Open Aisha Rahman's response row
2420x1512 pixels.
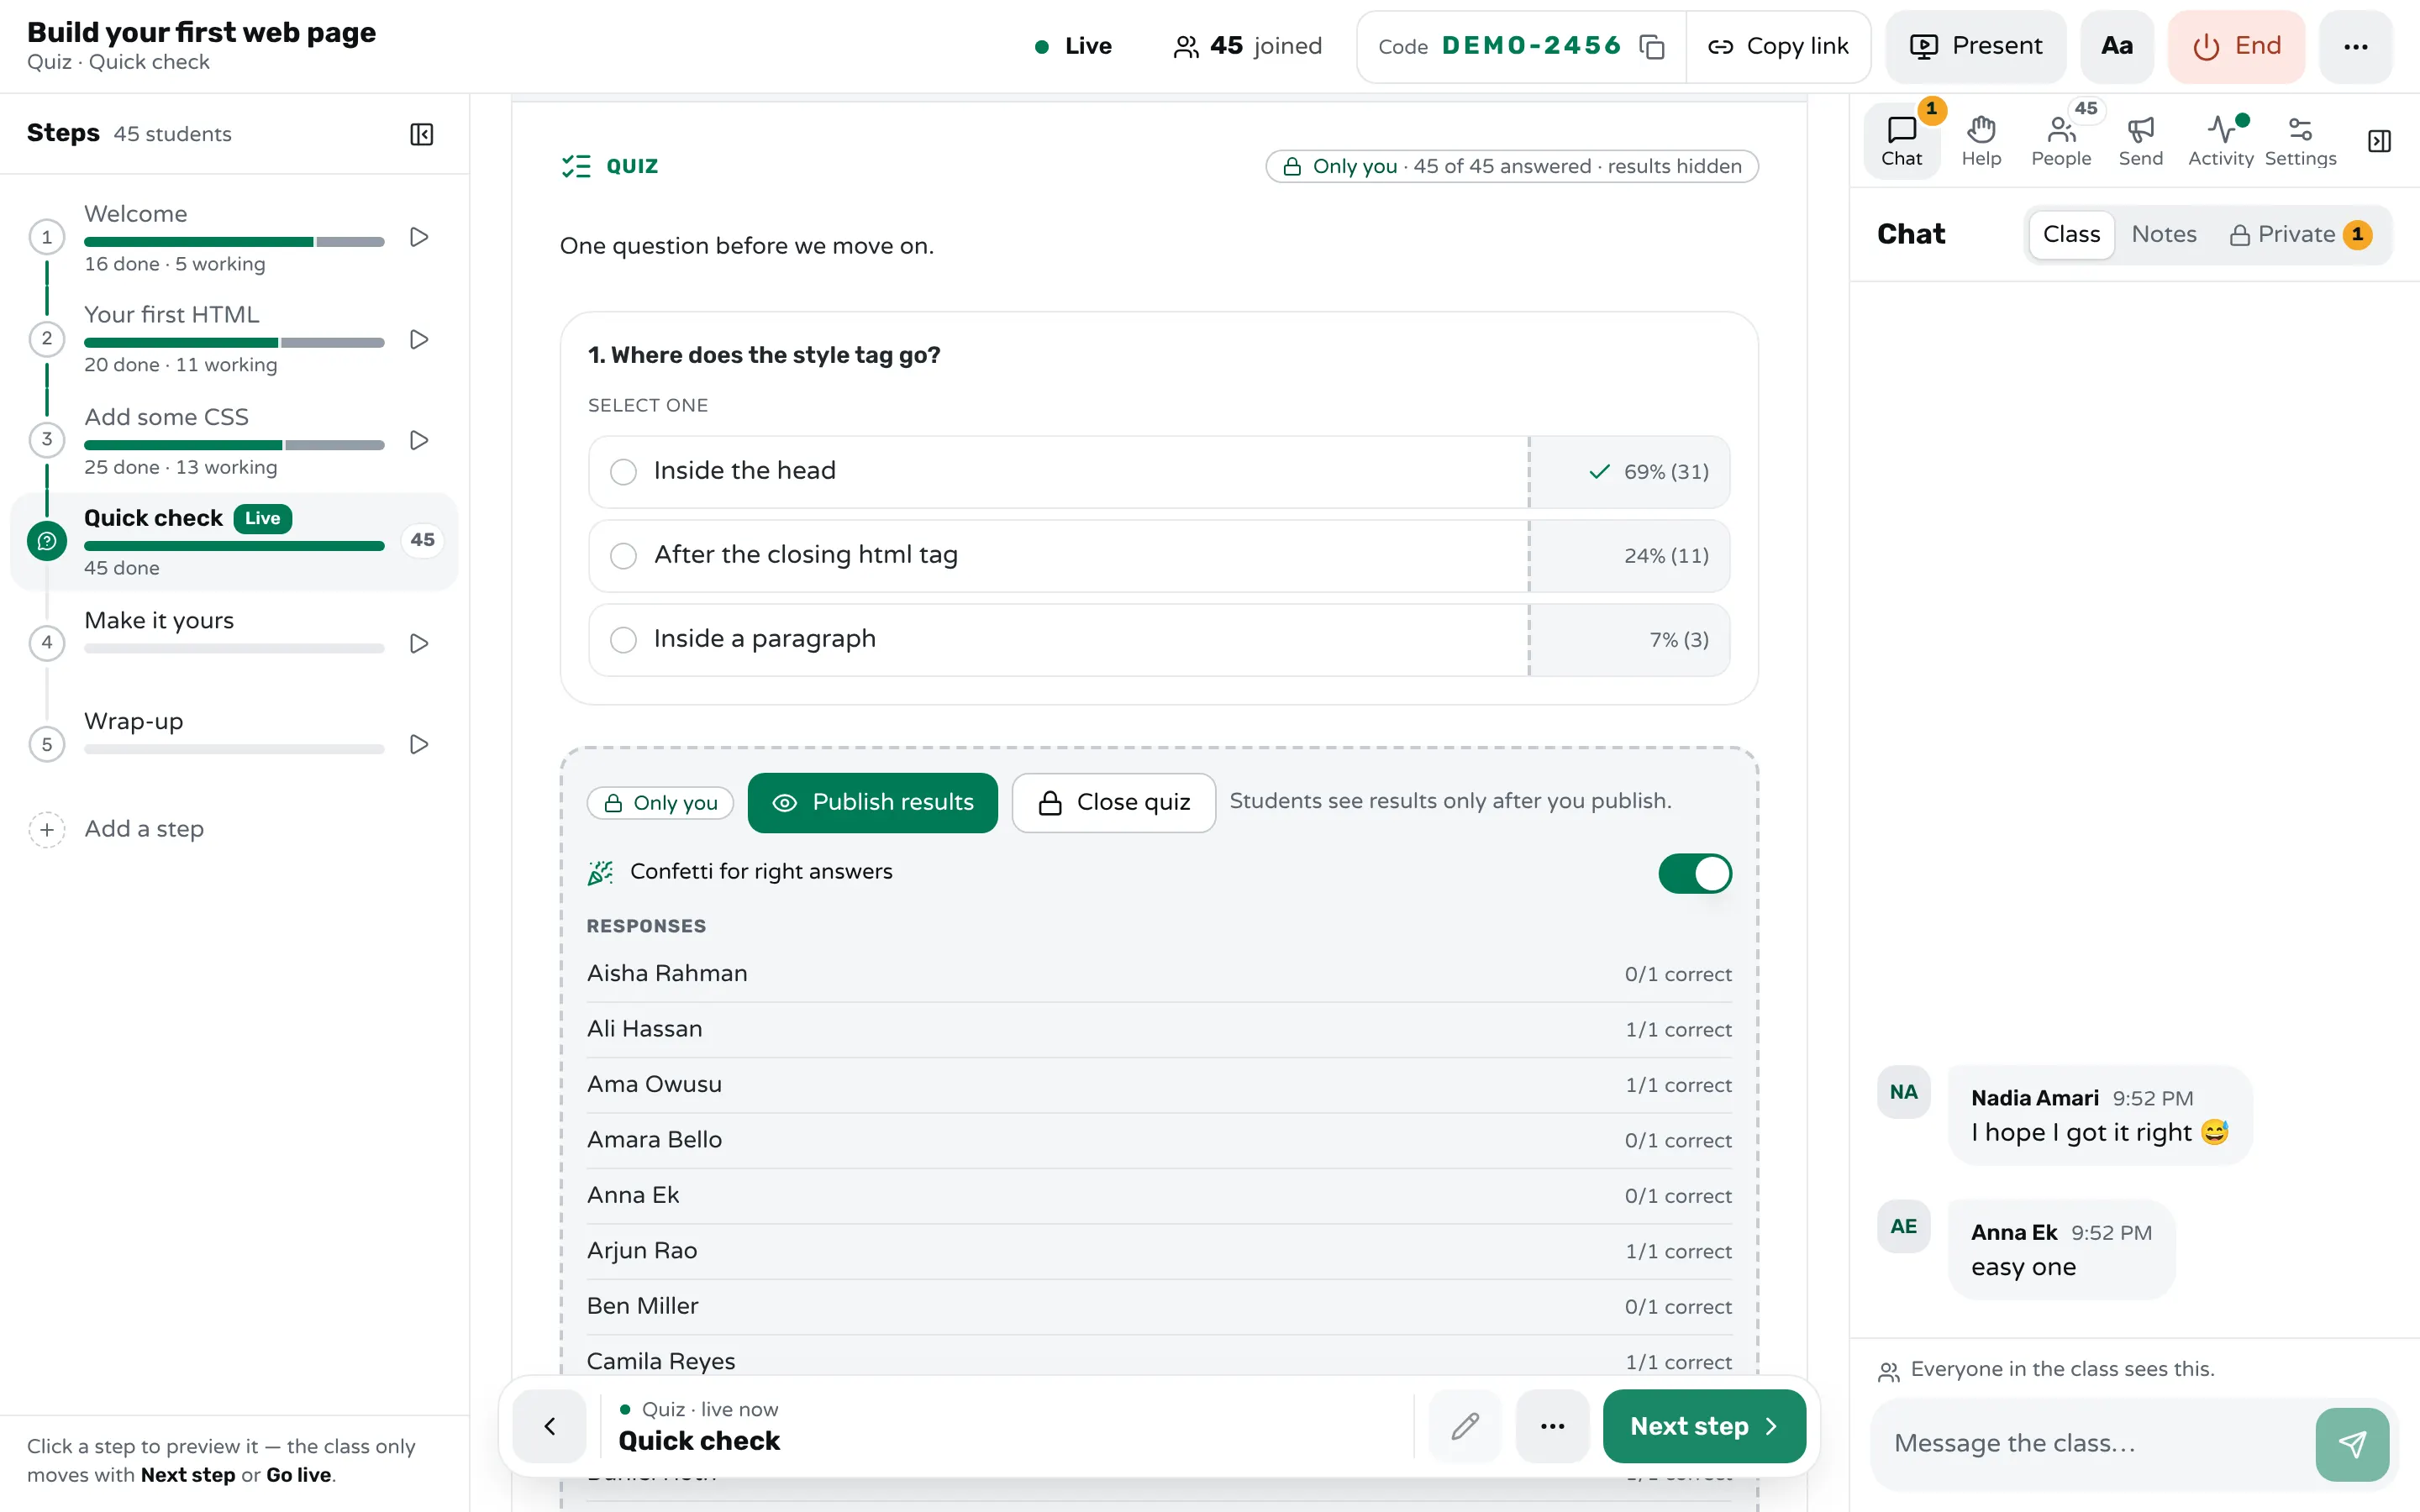click(x=1159, y=974)
